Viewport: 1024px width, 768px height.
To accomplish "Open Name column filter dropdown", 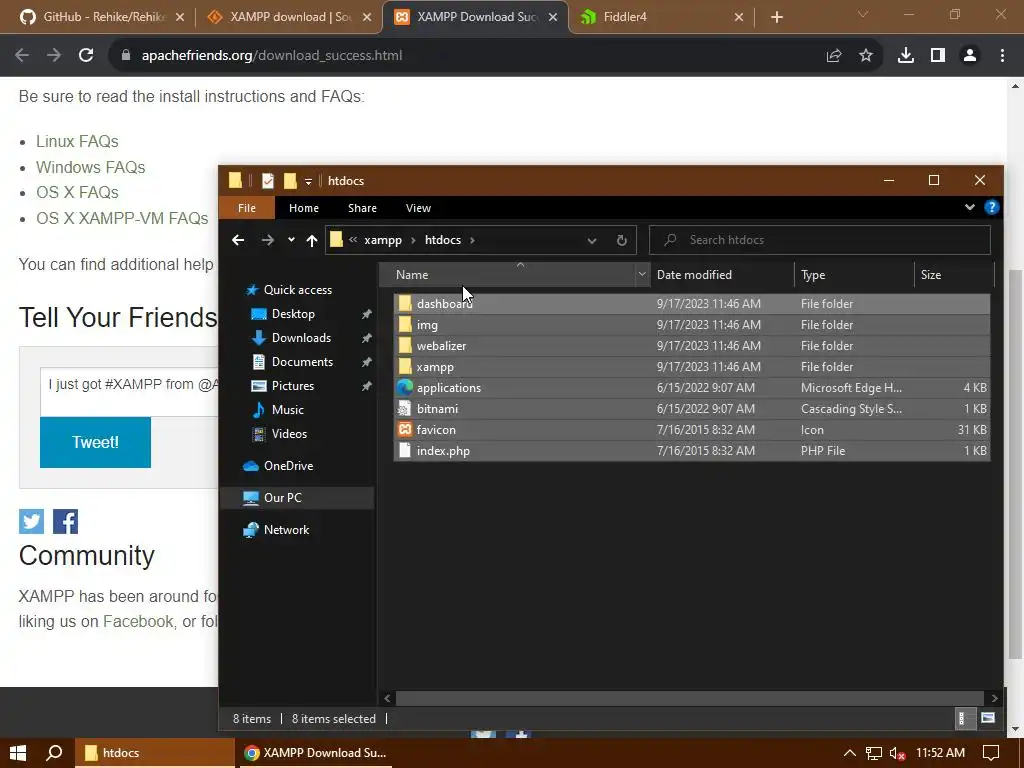I will click(x=642, y=275).
